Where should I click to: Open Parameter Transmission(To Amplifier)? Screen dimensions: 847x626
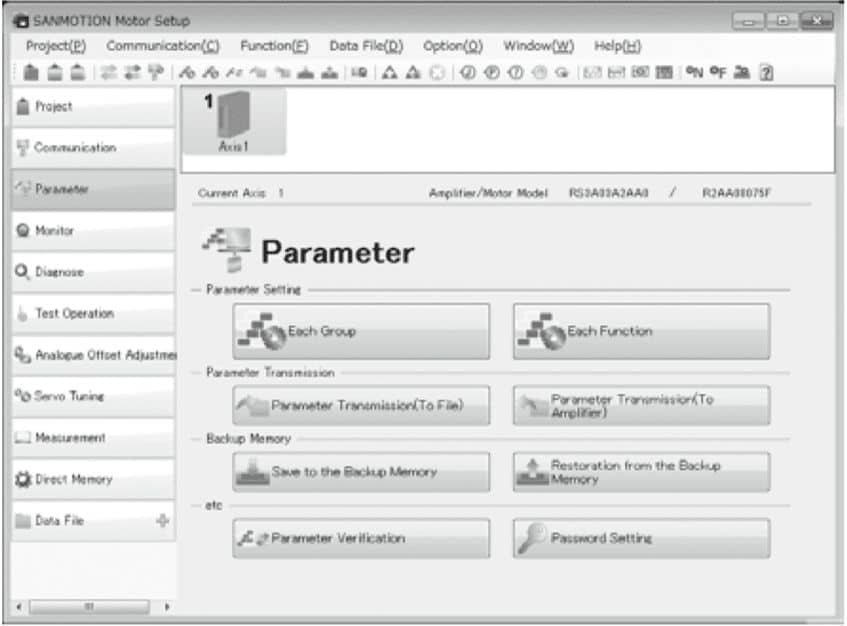click(x=641, y=405)
